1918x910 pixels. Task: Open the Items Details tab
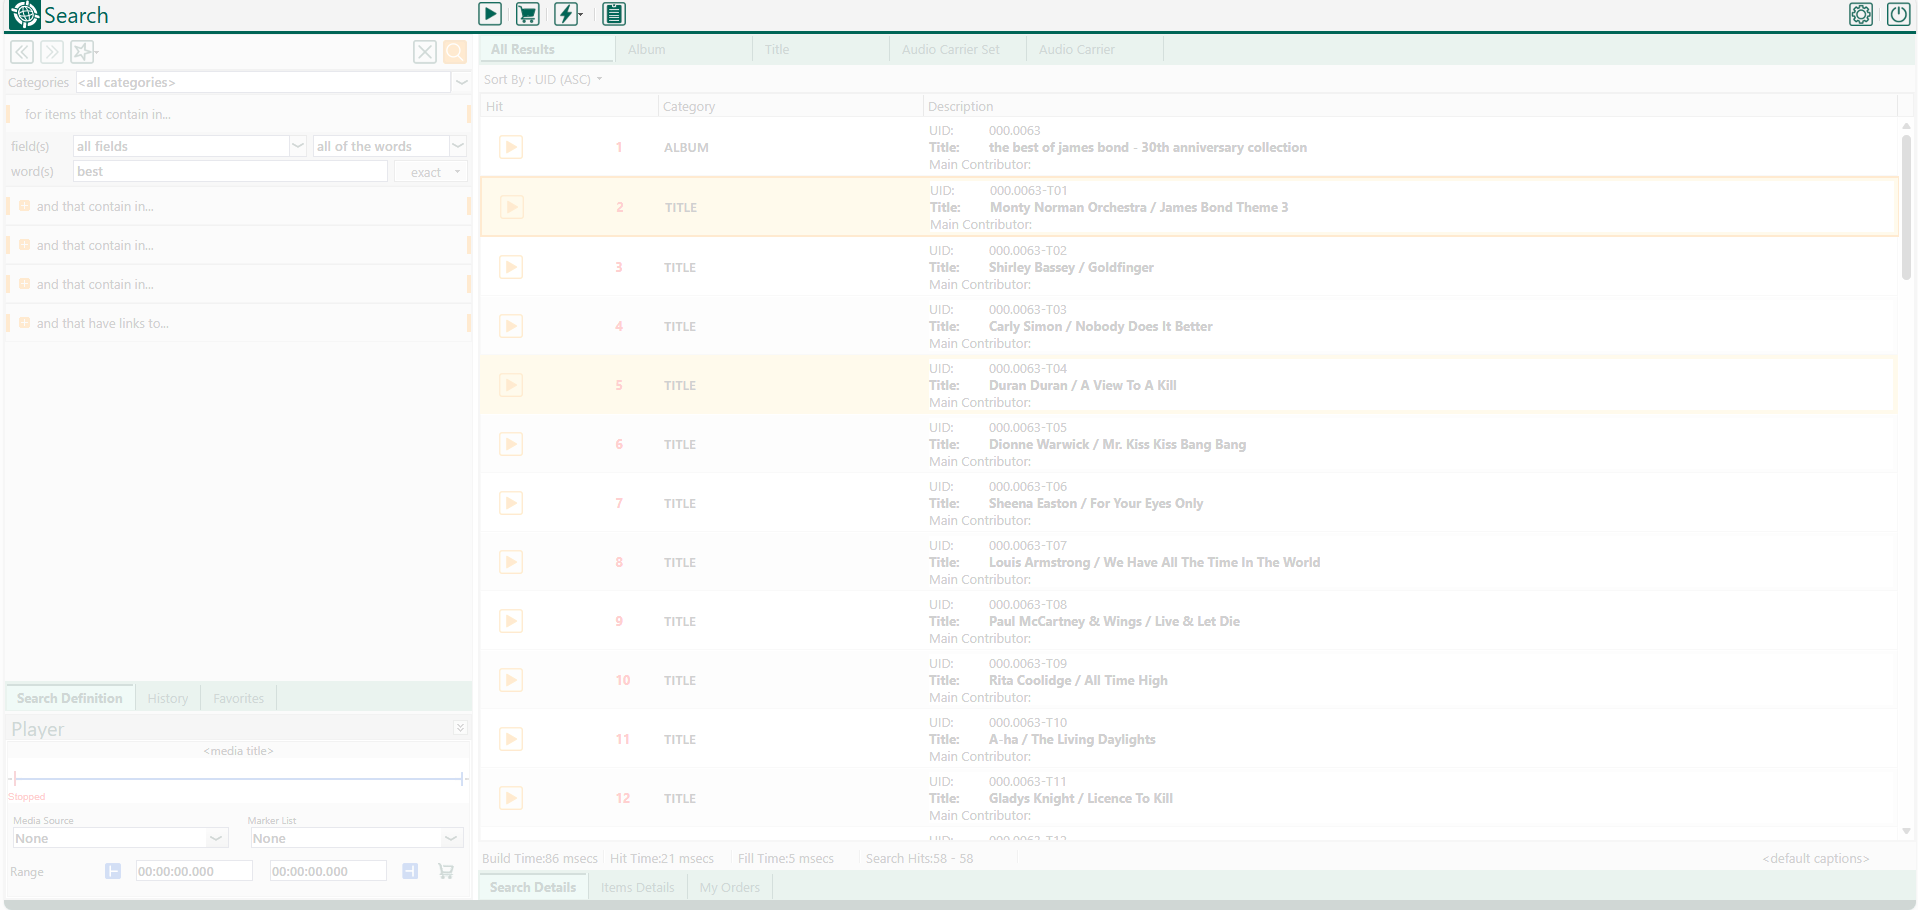(x=637, y=887)
